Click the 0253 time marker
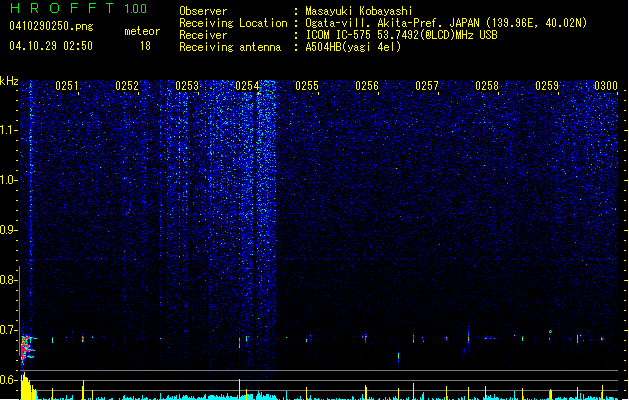Screen dimensions: 629x400 pyautogui.click(x=187, y=86)
